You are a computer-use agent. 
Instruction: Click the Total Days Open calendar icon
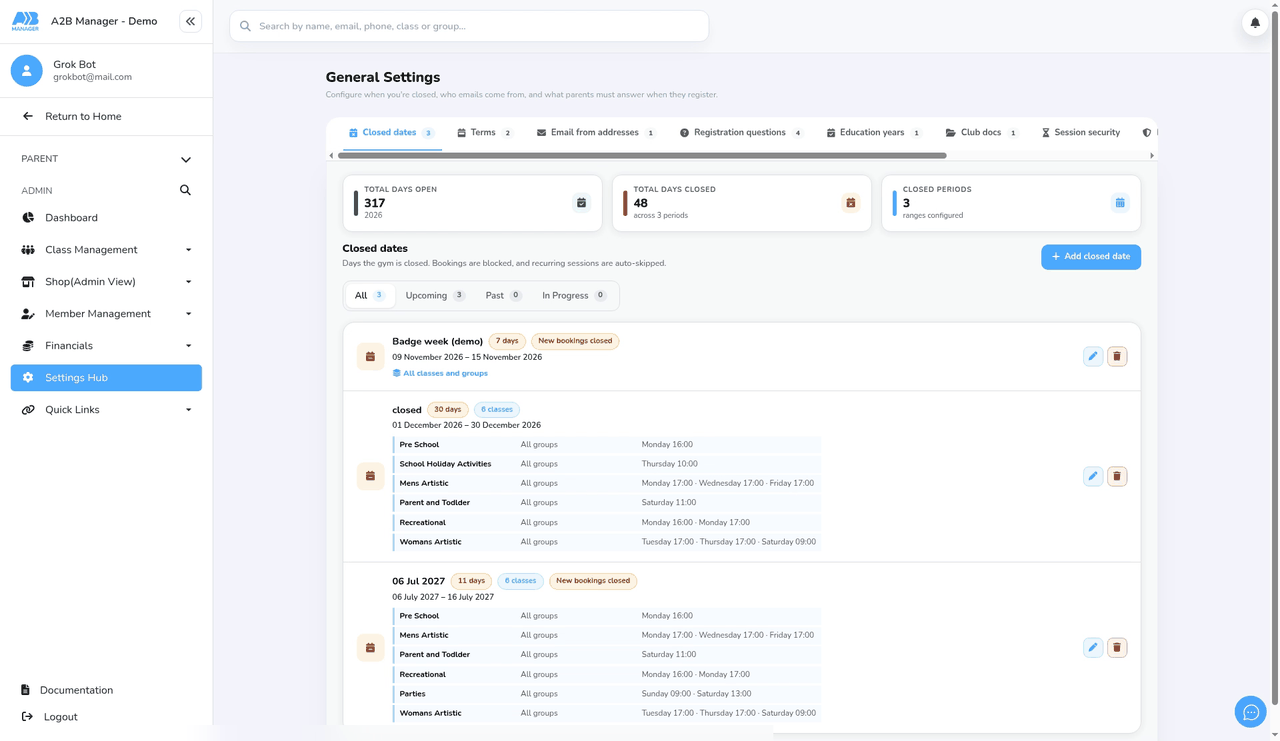pyautogui.click(x=581, y=203)
